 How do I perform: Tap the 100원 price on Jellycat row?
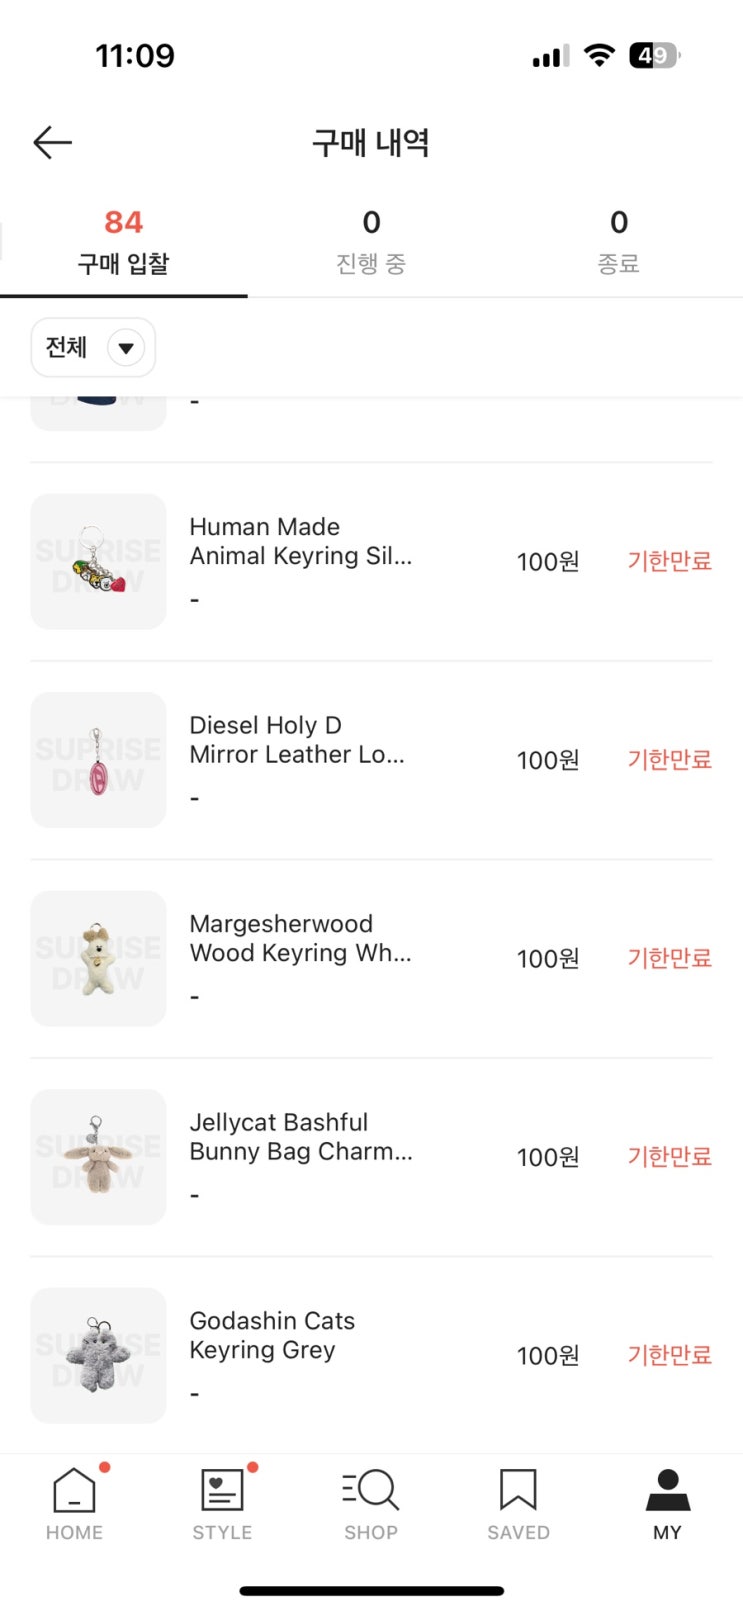[548, 1157]
